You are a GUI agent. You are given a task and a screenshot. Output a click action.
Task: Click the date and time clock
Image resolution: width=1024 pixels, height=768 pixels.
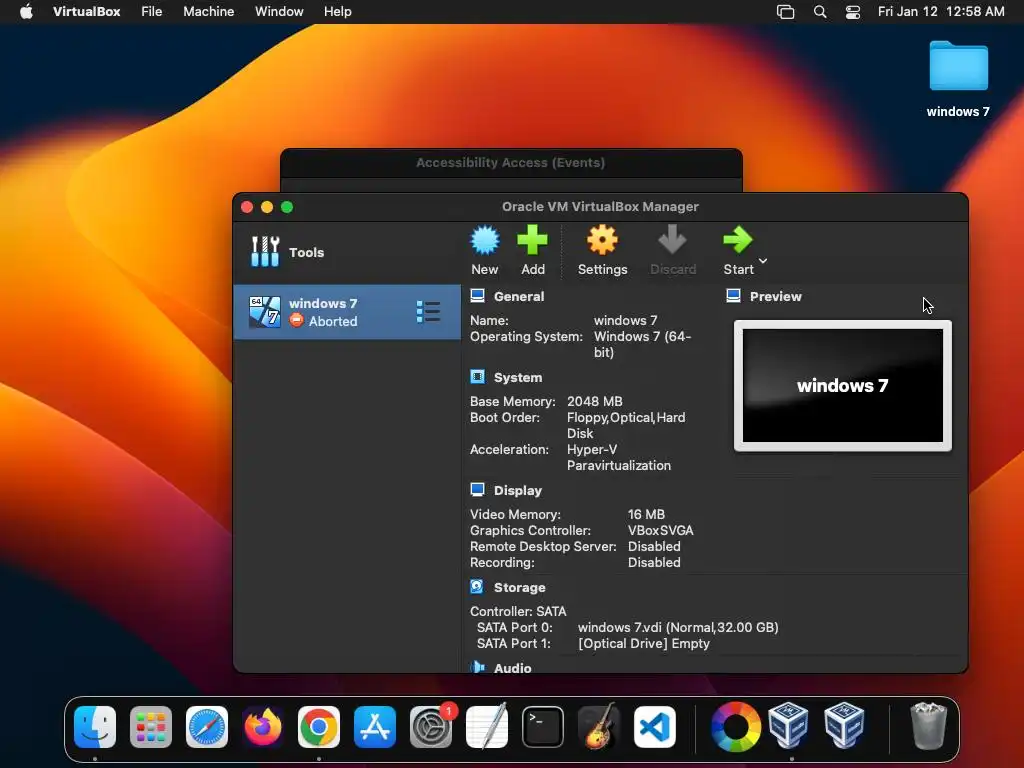[x=940, y=11]
